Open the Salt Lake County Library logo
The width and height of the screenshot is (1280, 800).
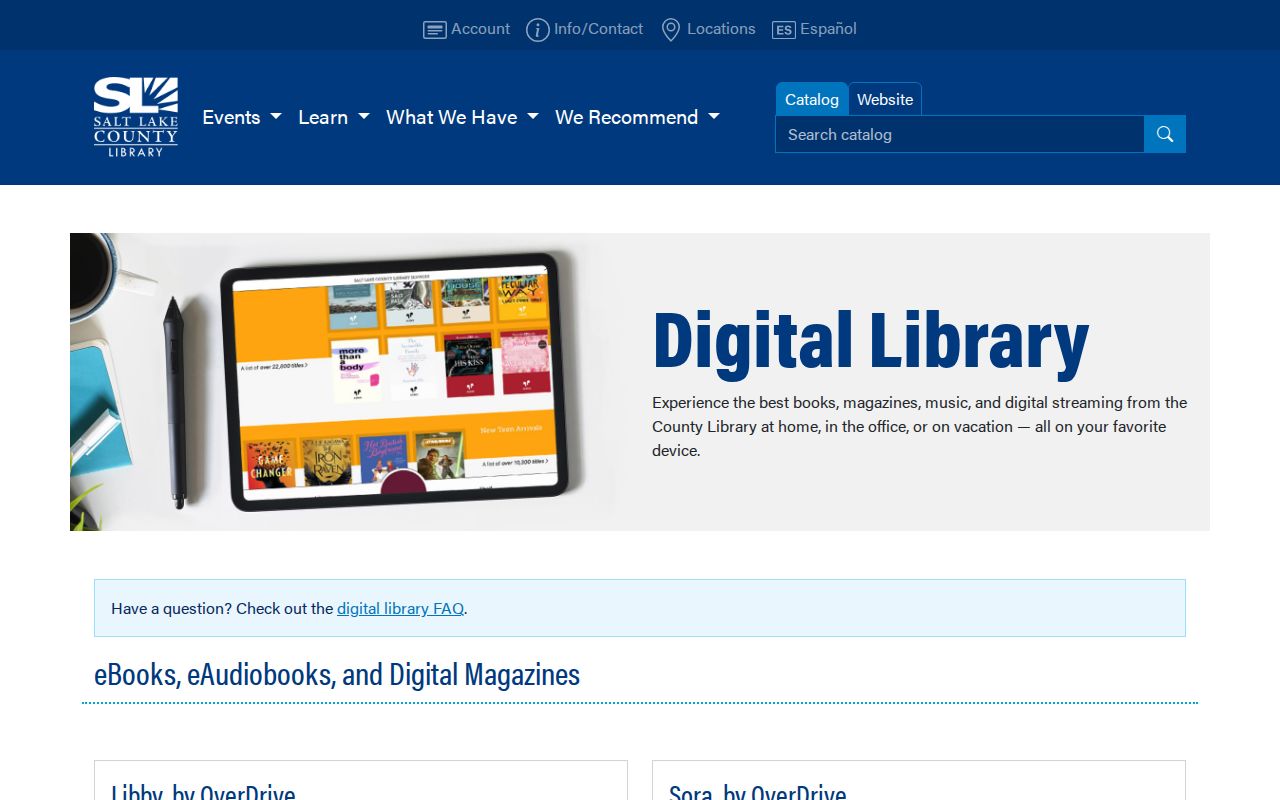click(x=136, y=117)
